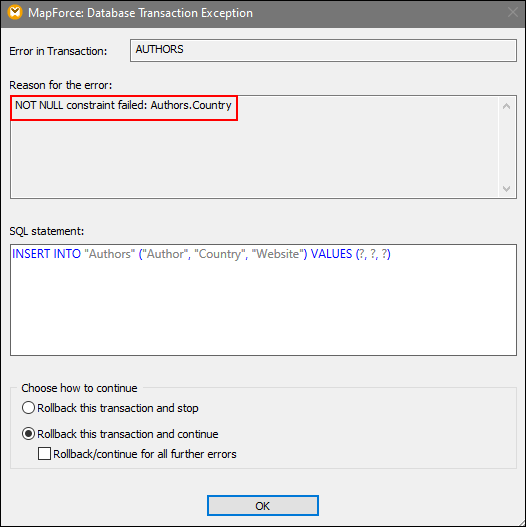Select Rollback this transaction and stop
The width and height of the screenshot is (526, 527).
(x=28, y=408)
